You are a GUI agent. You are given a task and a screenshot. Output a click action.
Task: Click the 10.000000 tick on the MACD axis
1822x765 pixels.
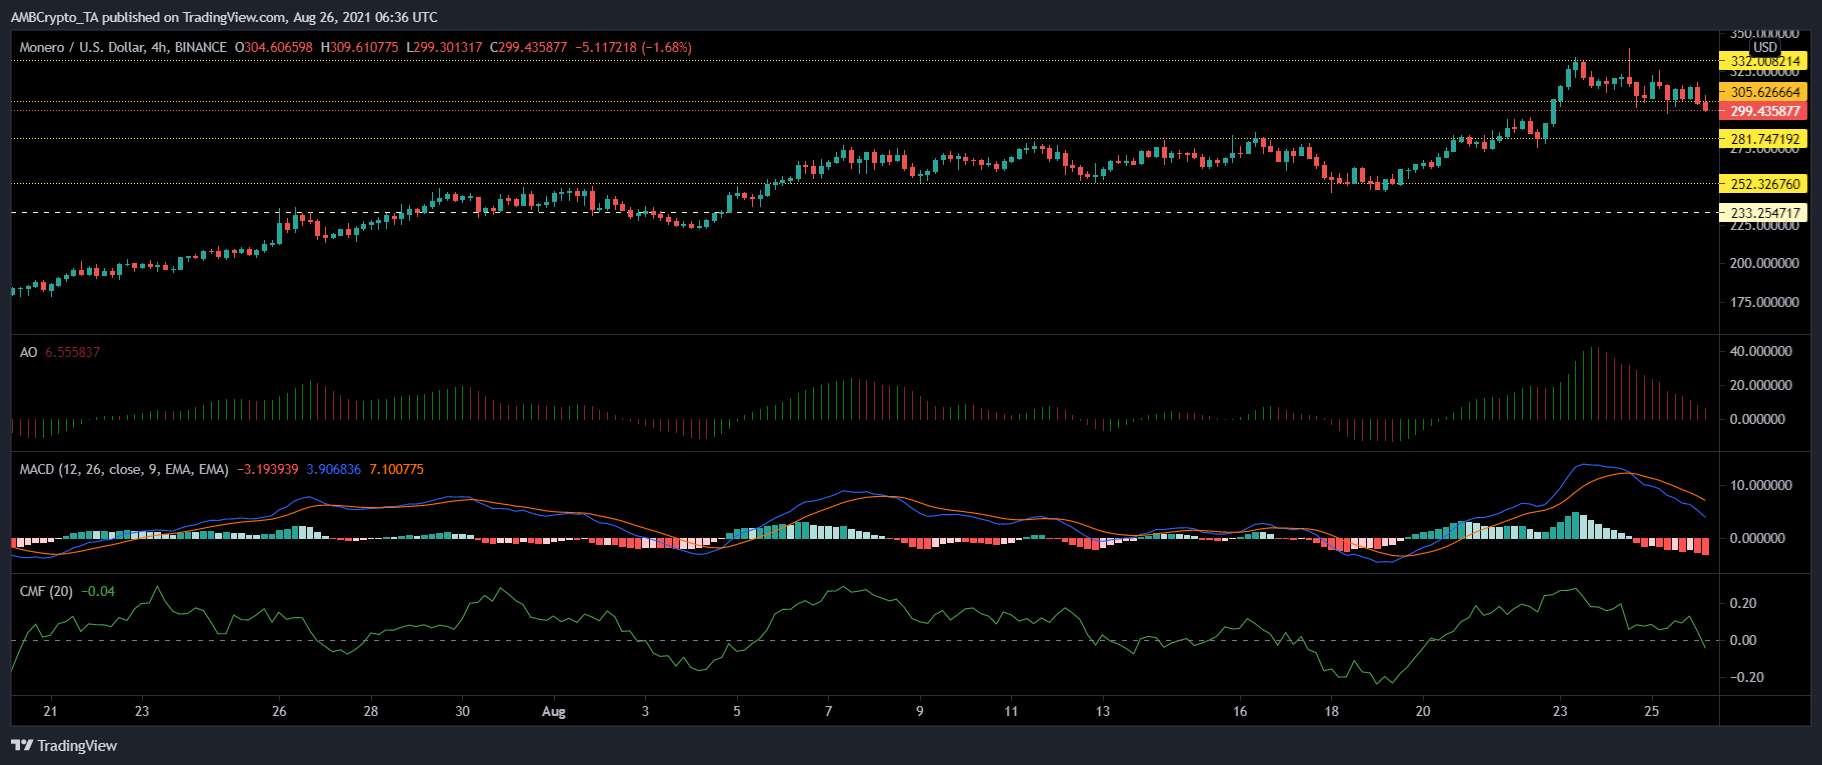coord(1760,485)
